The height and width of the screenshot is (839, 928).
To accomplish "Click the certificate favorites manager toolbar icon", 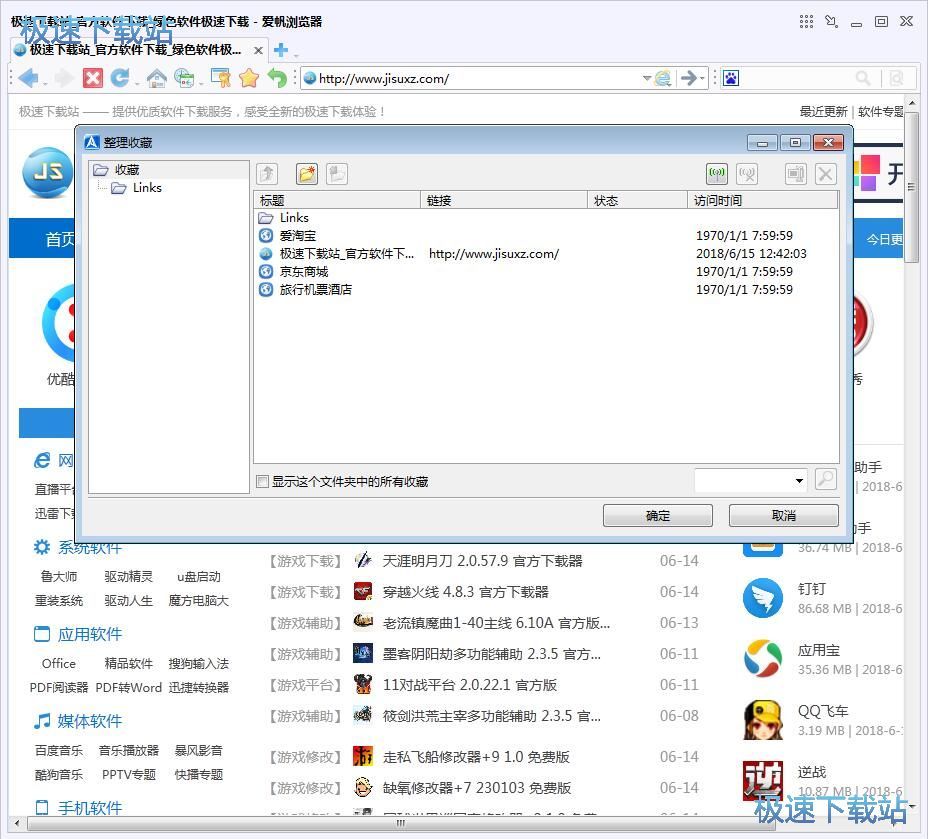I will tap(221, 78).
